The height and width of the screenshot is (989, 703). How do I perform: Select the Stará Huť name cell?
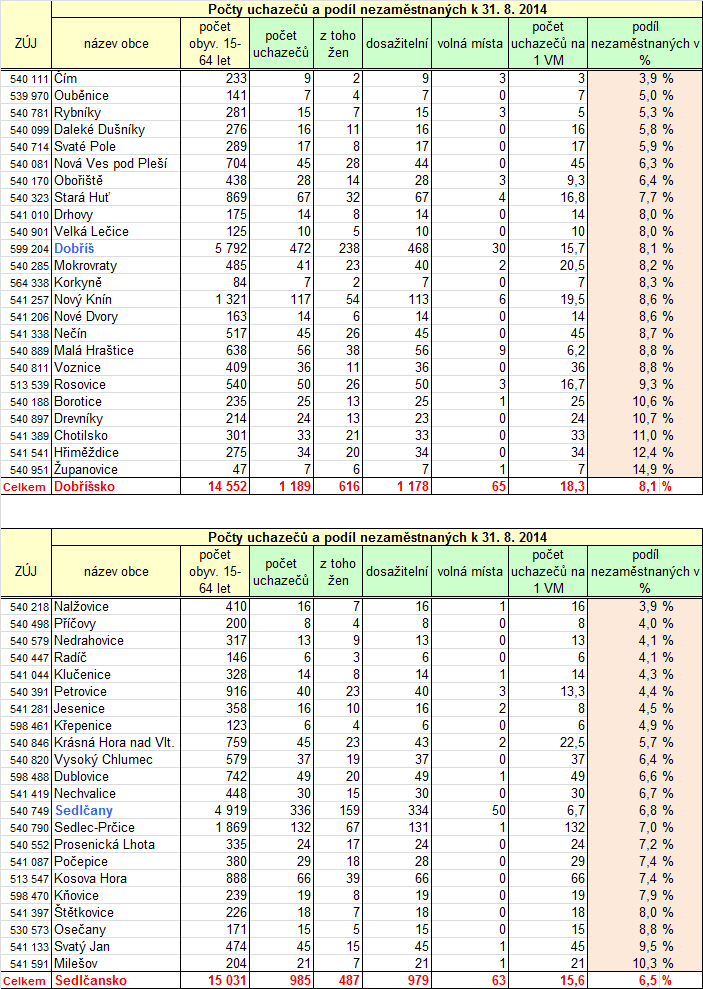tap(116, 198)
